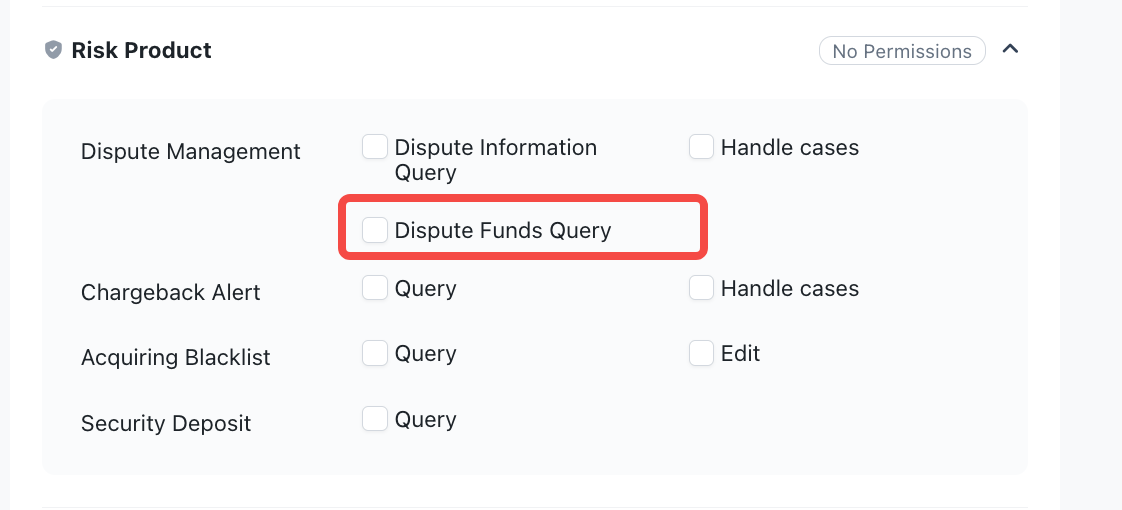Click the No Permissions badge
The height and width of the screenshot is (510, 1122).
tap(902, 52)
